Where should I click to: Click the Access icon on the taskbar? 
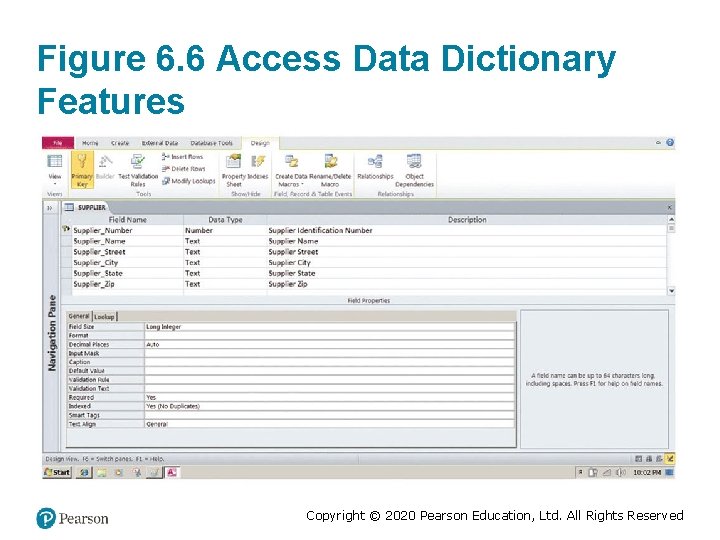(x=172, y=472)
